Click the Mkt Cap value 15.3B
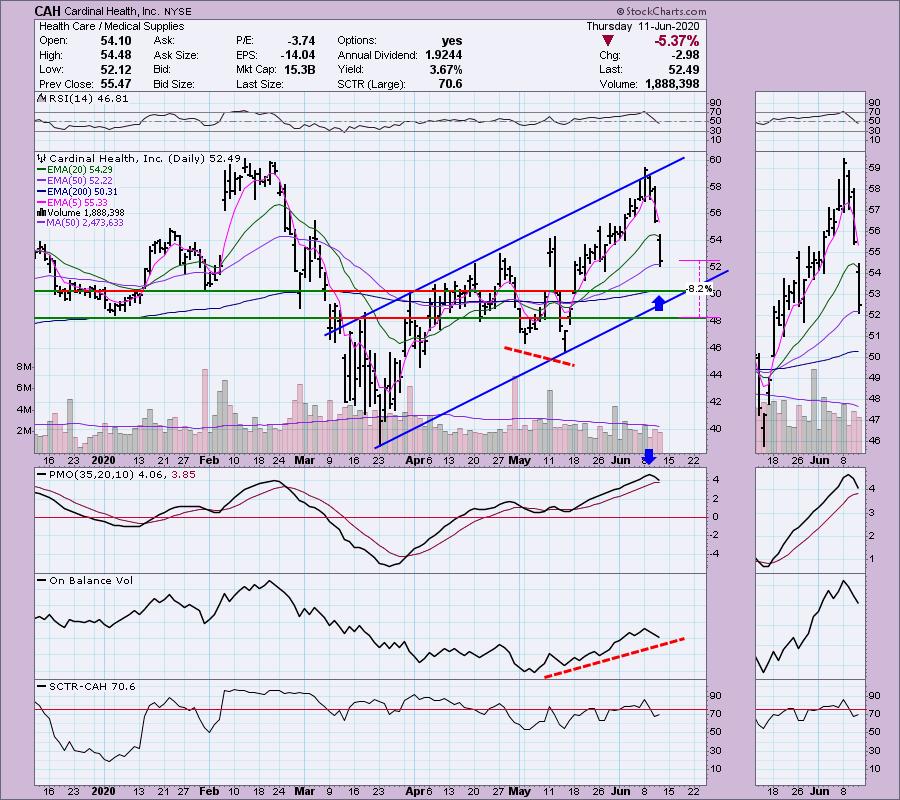This screenshot has height=800, width=900. point(299,69)
